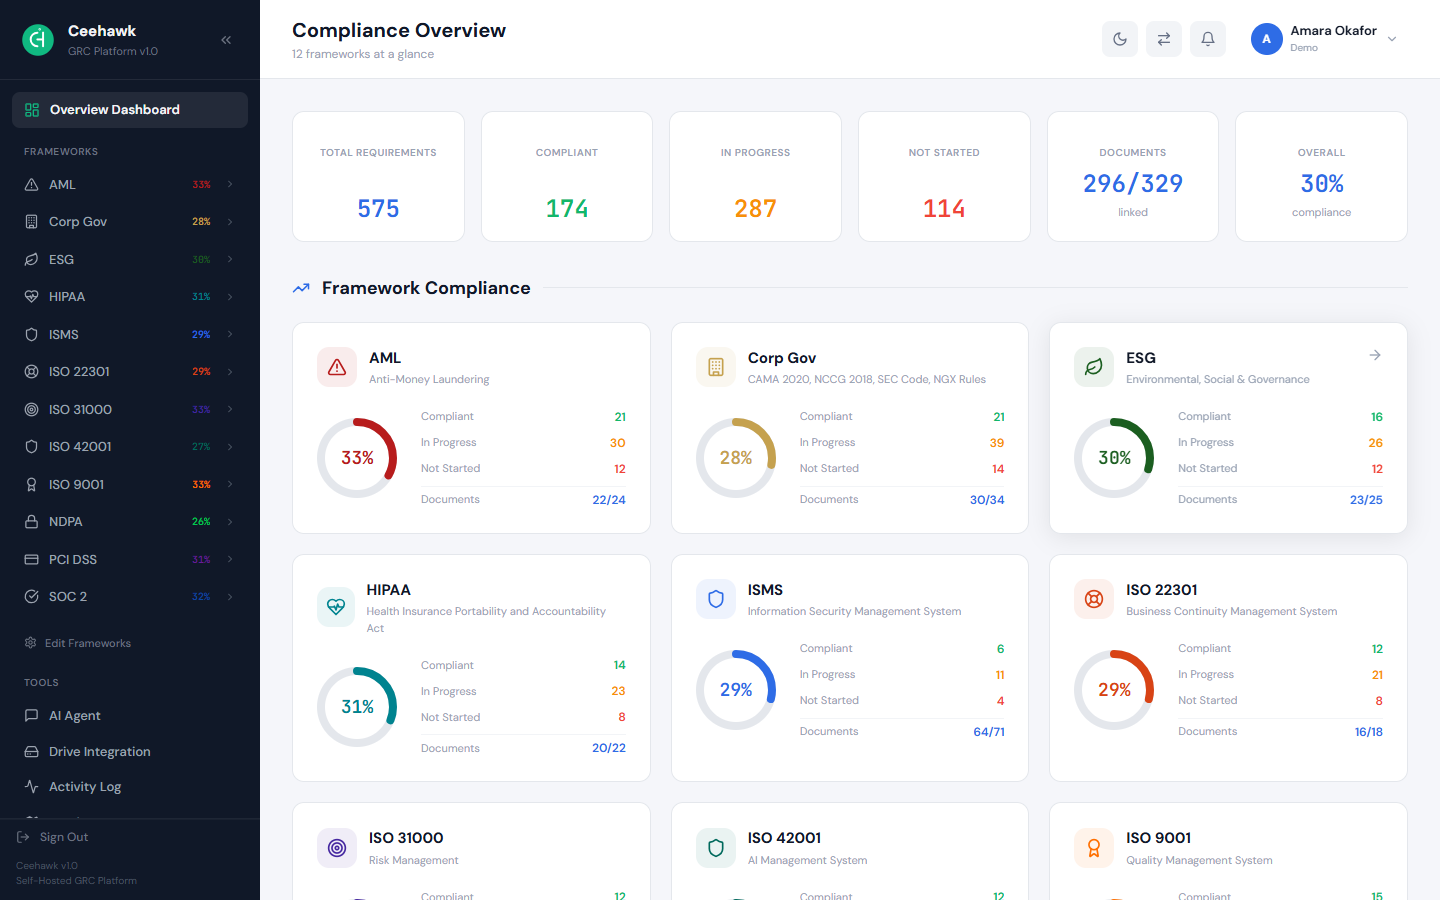Click Corp Gov 28% progress ring
This screenshot has width=1440, height=900.
736,458
